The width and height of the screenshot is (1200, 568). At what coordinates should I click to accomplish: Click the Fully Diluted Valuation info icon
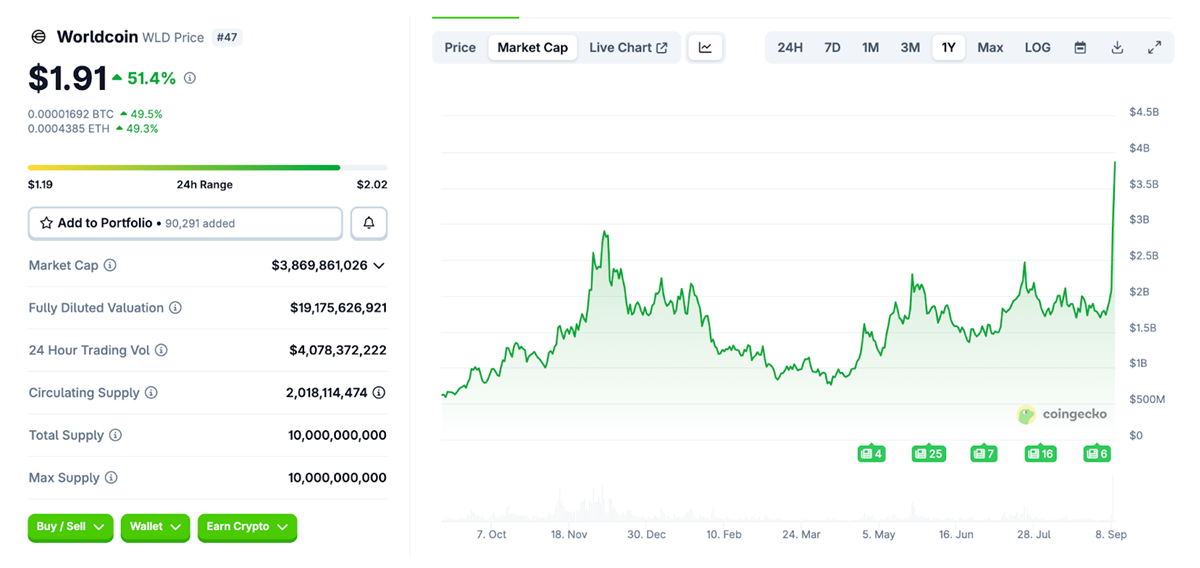point(175,308)
